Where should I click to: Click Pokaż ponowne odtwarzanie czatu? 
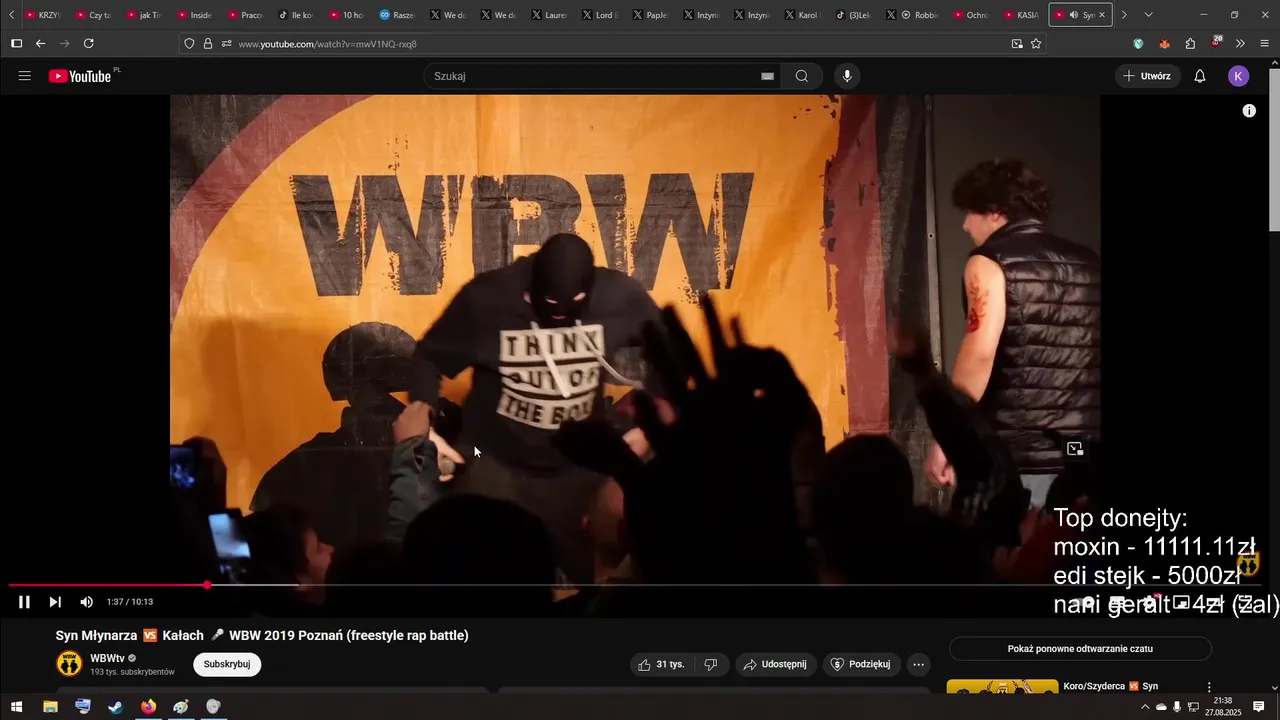tap(1080, 649)
